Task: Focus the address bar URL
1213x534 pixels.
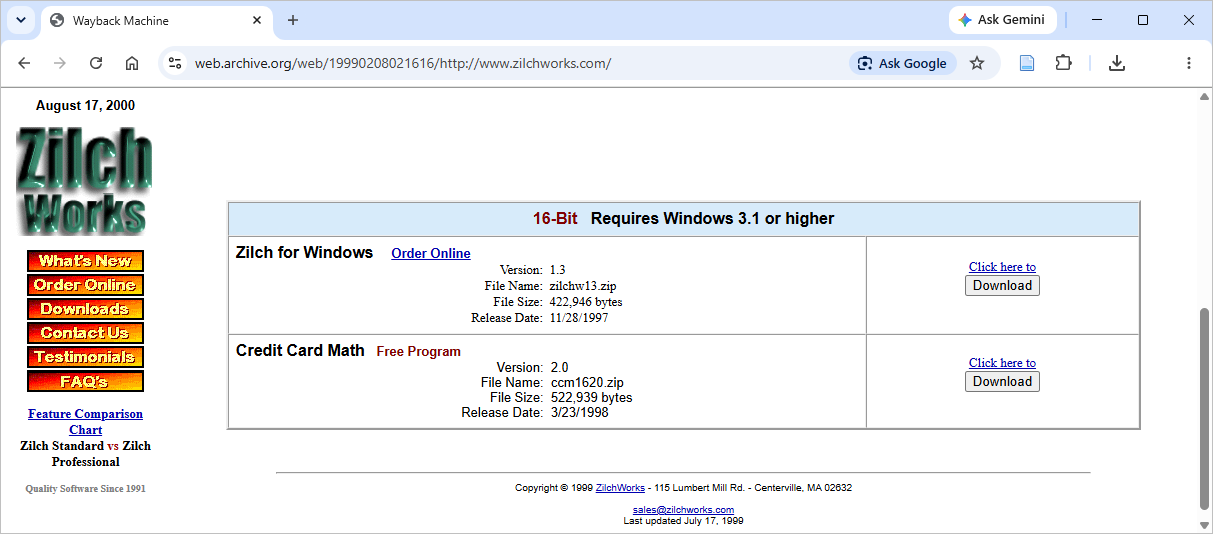Action: tap(403, 63)
